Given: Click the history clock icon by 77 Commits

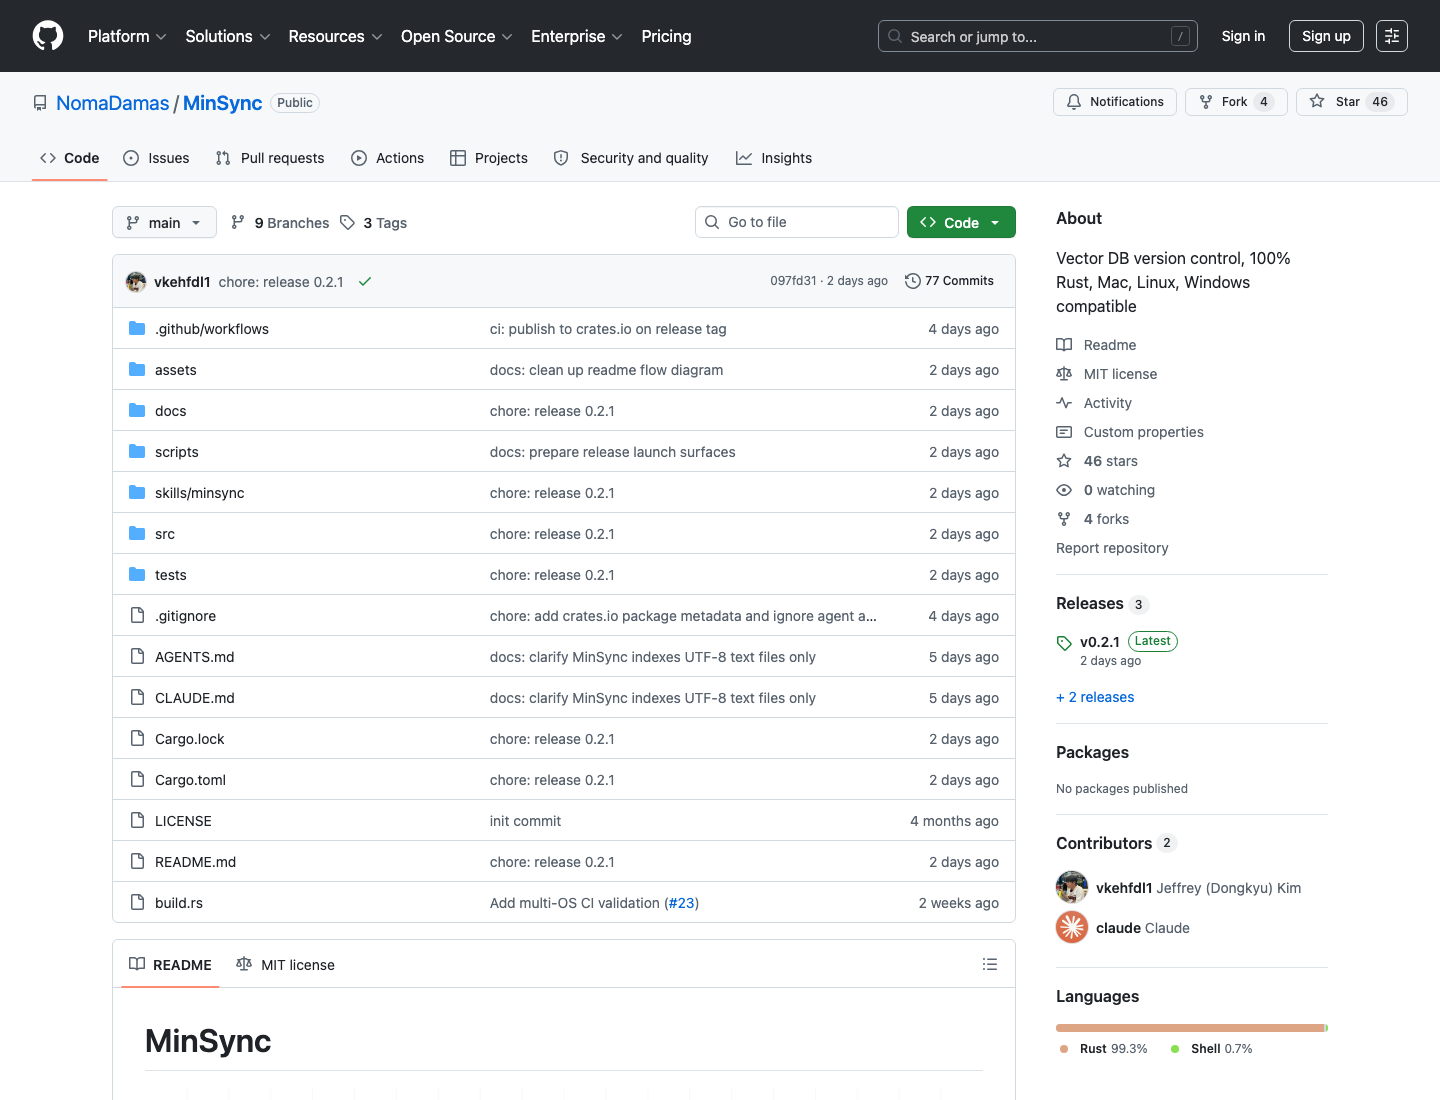Looking at the screenshot, I should pyautogui.click(x=912, y=281).
